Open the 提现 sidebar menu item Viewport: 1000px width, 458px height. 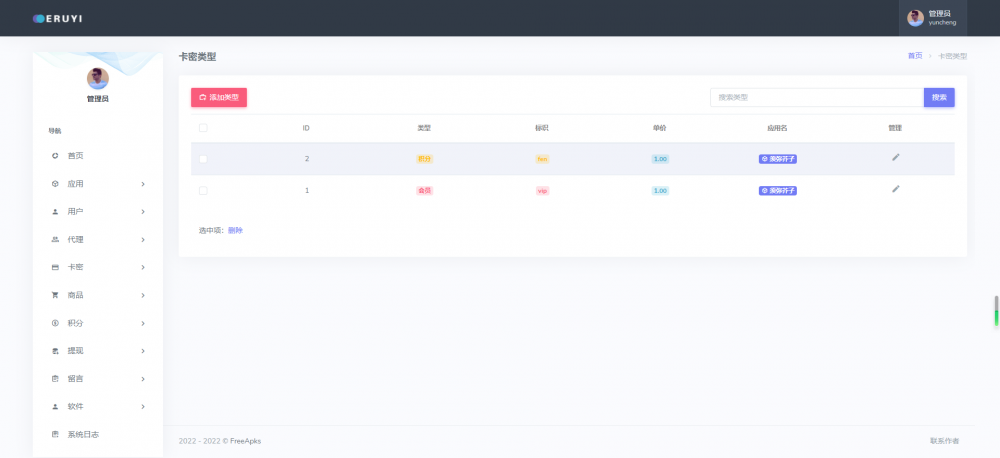coord(76,351)
